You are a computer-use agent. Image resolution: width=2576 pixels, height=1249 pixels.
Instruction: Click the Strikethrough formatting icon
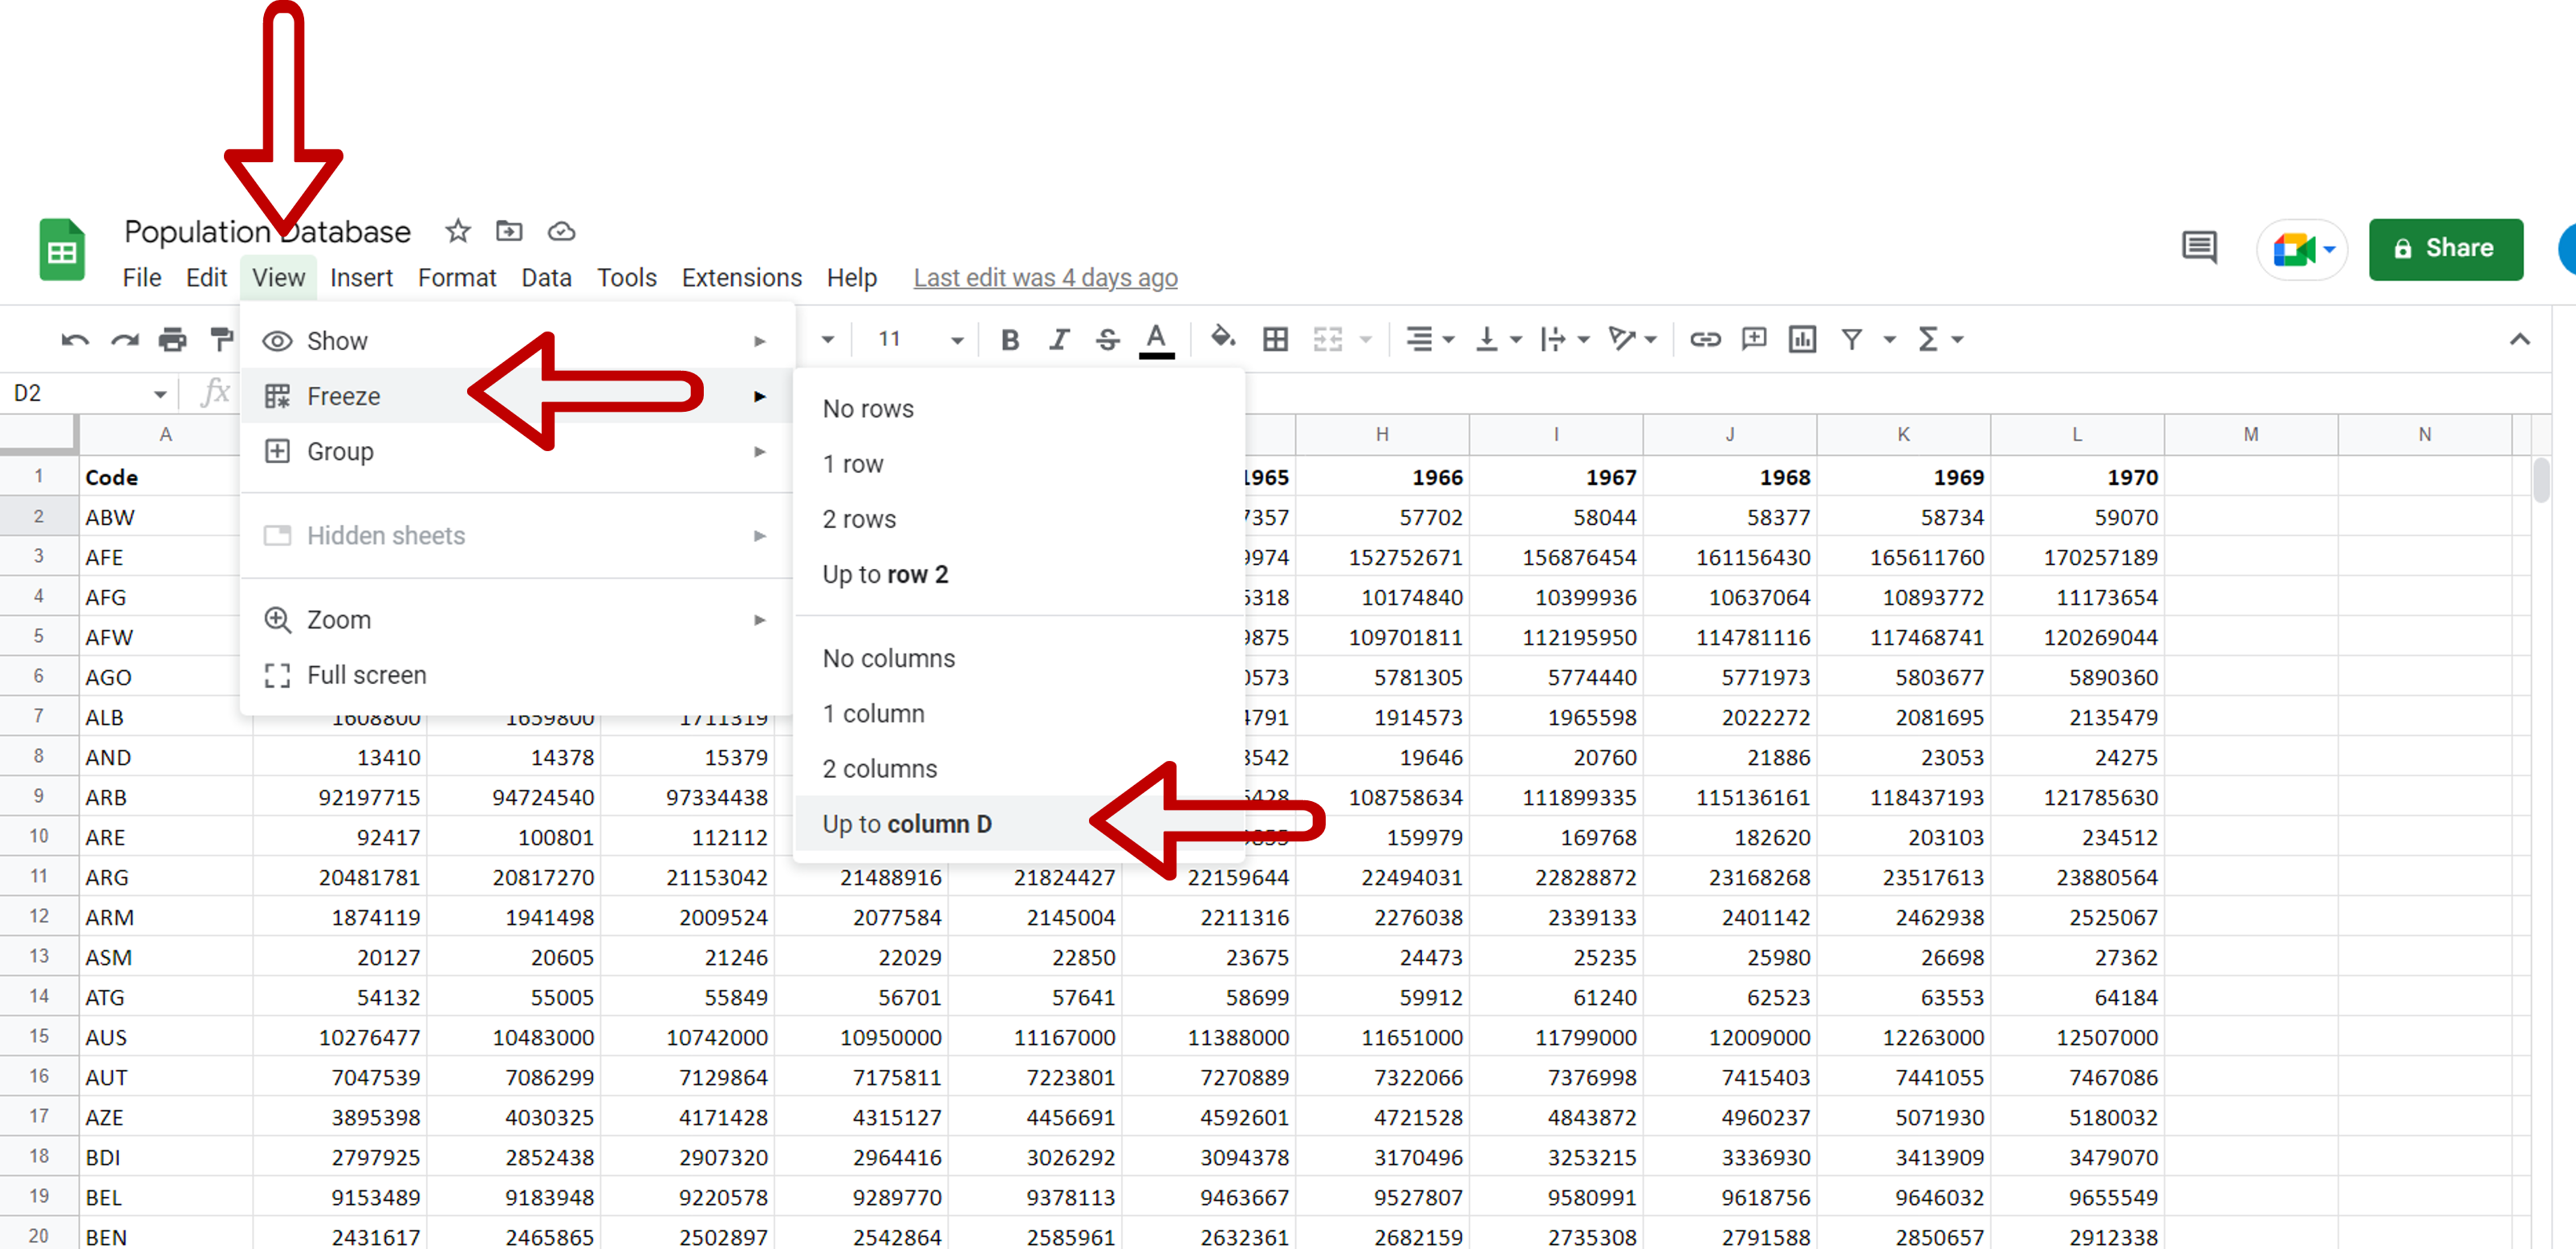coord(1111,340)
